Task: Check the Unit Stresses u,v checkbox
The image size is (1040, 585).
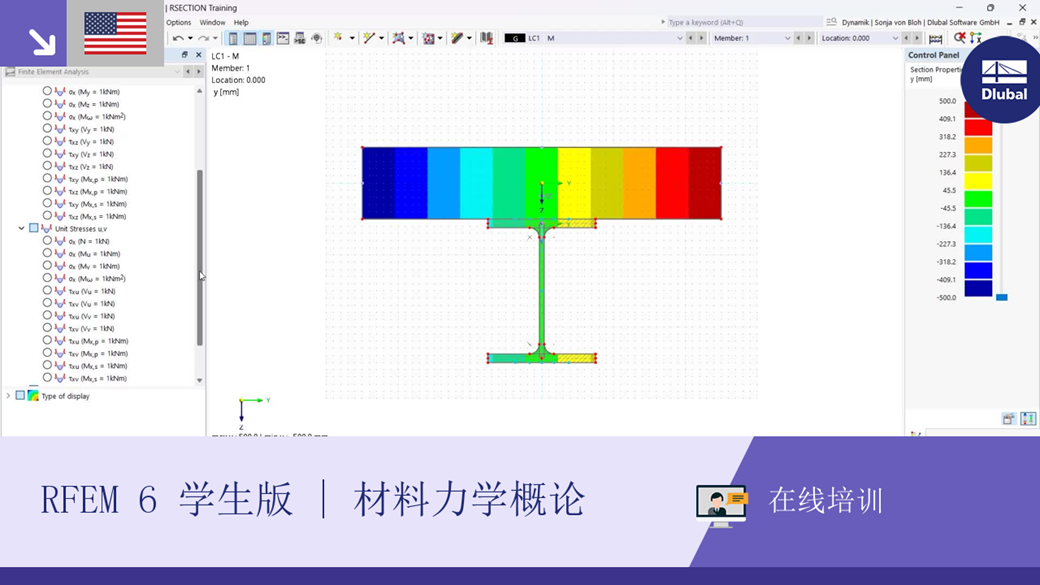Action: click(x=34, y=228)
